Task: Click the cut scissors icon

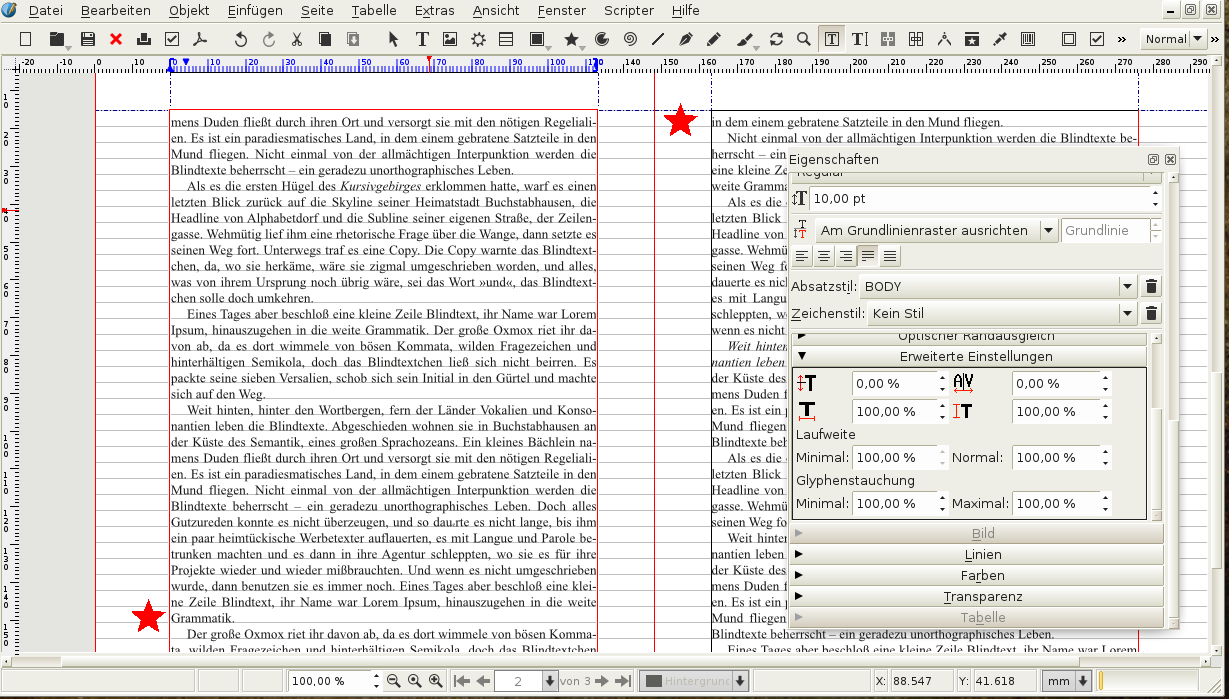Action: tap(297, 39)
